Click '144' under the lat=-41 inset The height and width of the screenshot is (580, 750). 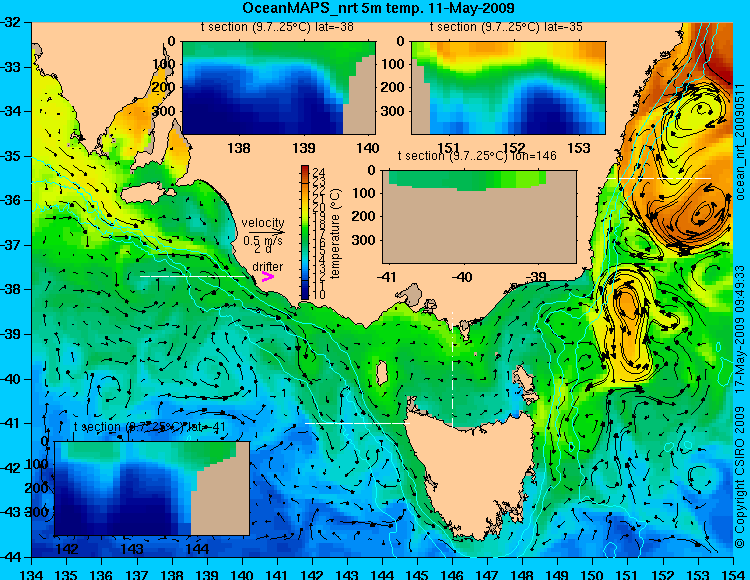point(199,549)
